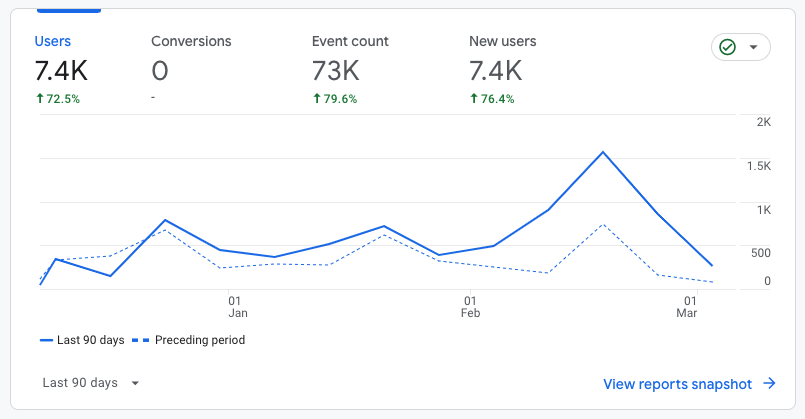Switch to the Event count metric
This screenshot has height=419, width=805.
click(350, 42)
